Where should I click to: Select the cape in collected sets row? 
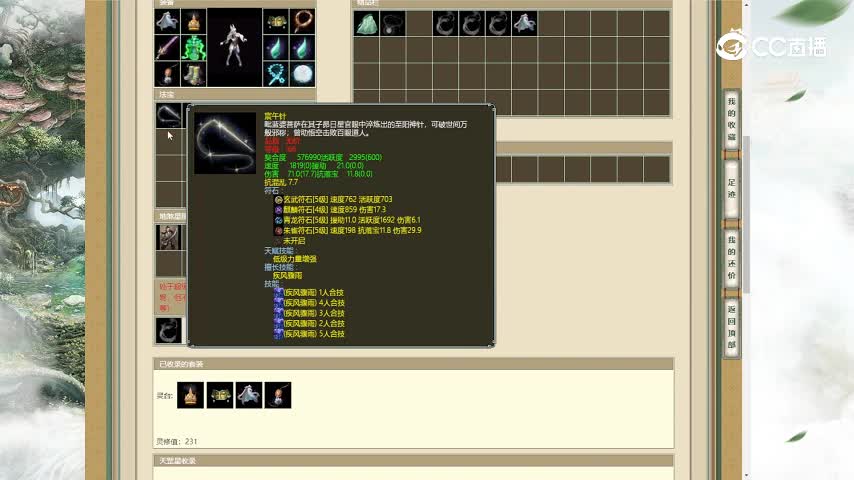coord(248,395)
